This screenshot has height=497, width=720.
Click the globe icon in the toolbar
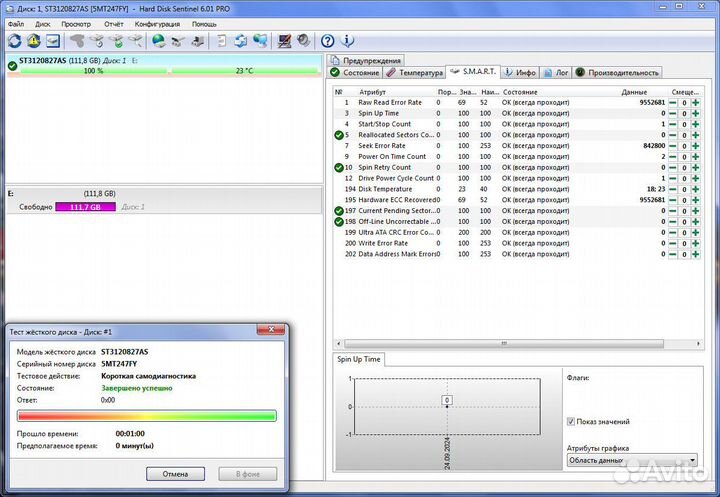click(159, 41)
